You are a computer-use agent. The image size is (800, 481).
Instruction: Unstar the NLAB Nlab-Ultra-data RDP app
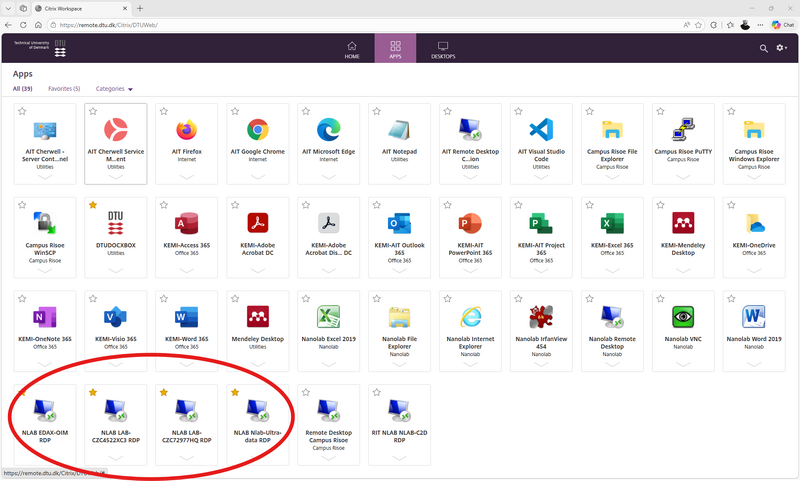[x=235, y=392]
